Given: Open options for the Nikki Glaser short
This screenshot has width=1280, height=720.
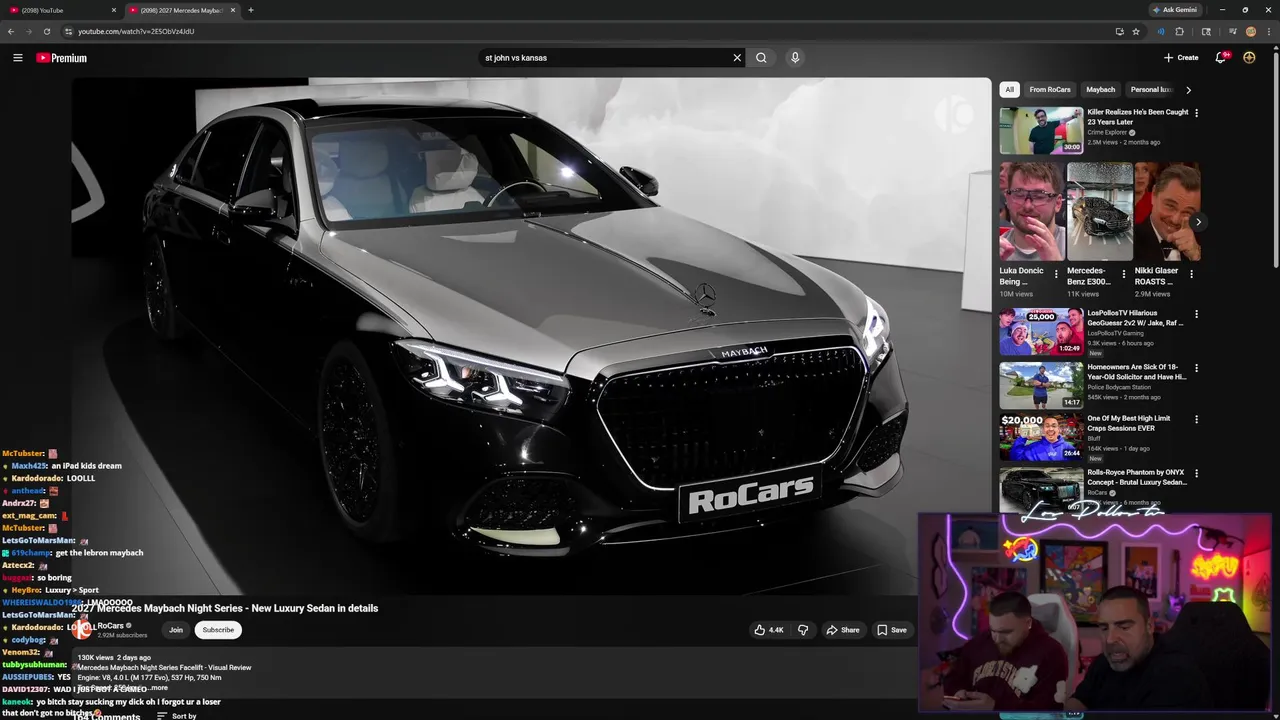Looking at the screenshot, I should point(1191,274).
